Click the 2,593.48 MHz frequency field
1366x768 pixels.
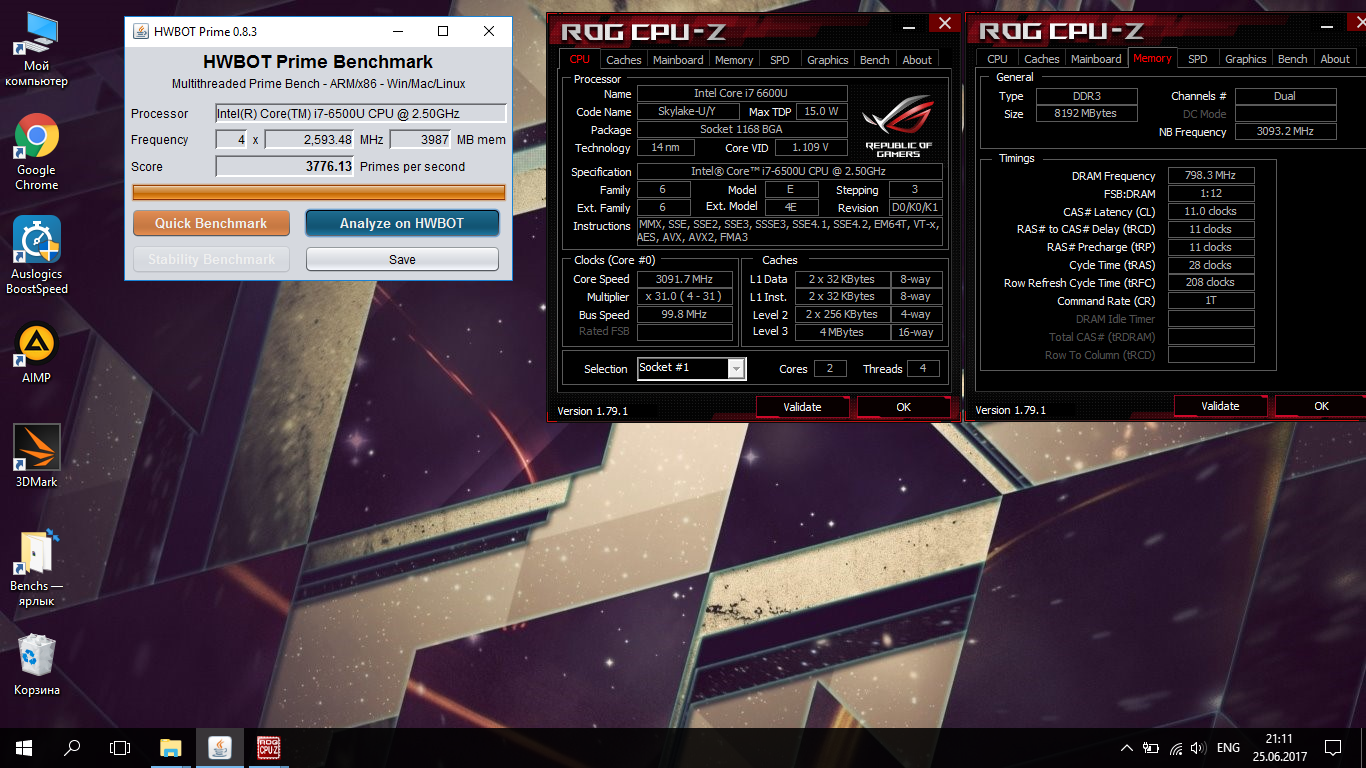tap(310, 139)
